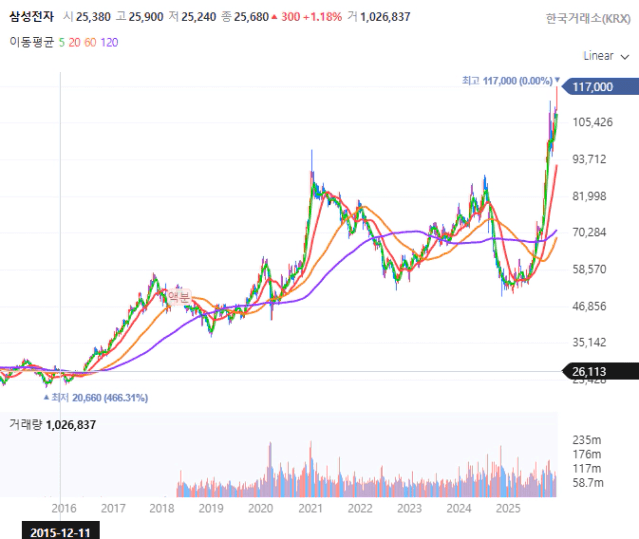Select the 26,113 current price tag
This screenshot has height=539, width=639.
click(600, 372)
